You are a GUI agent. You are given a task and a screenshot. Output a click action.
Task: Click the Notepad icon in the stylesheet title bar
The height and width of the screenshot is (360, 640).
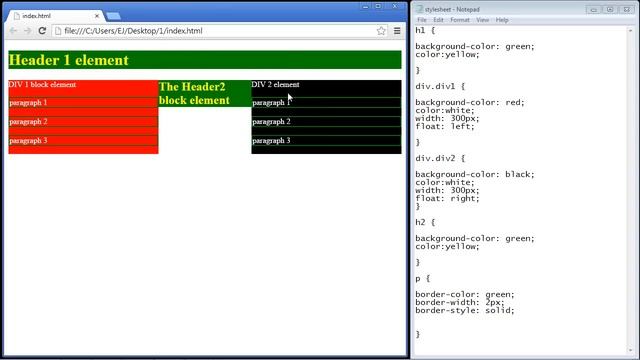tap(419, 9)
